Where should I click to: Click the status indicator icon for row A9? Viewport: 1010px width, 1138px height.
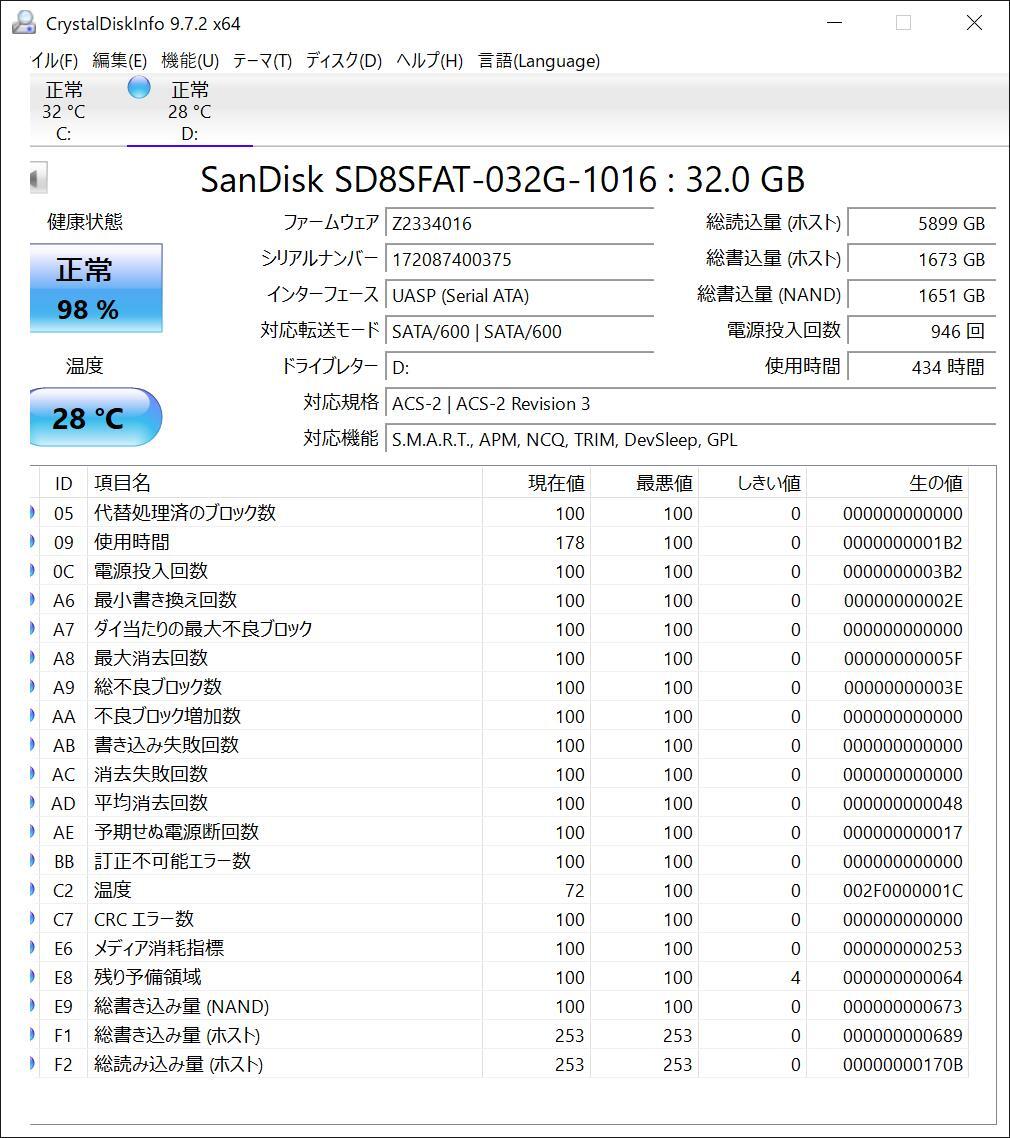tap(34, 687)
